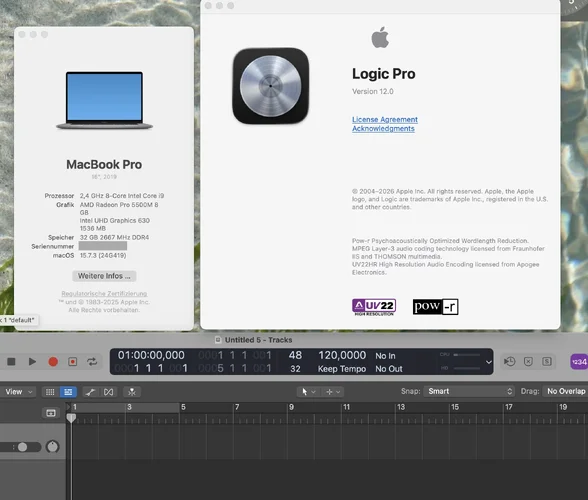Click bar 5 in the ruler
The image size is (588, 500).
point(183,407)
